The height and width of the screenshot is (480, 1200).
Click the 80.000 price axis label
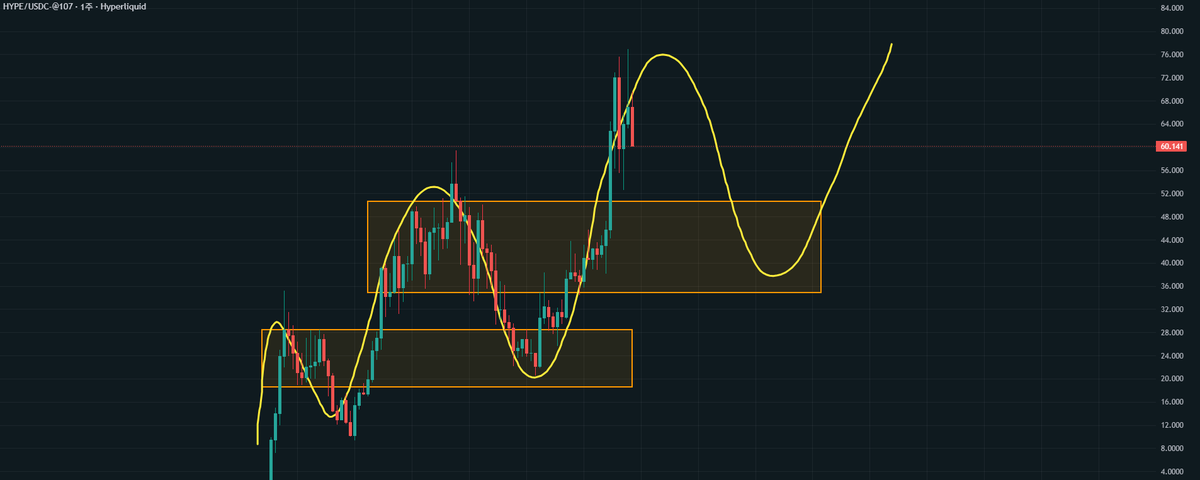1172,31
